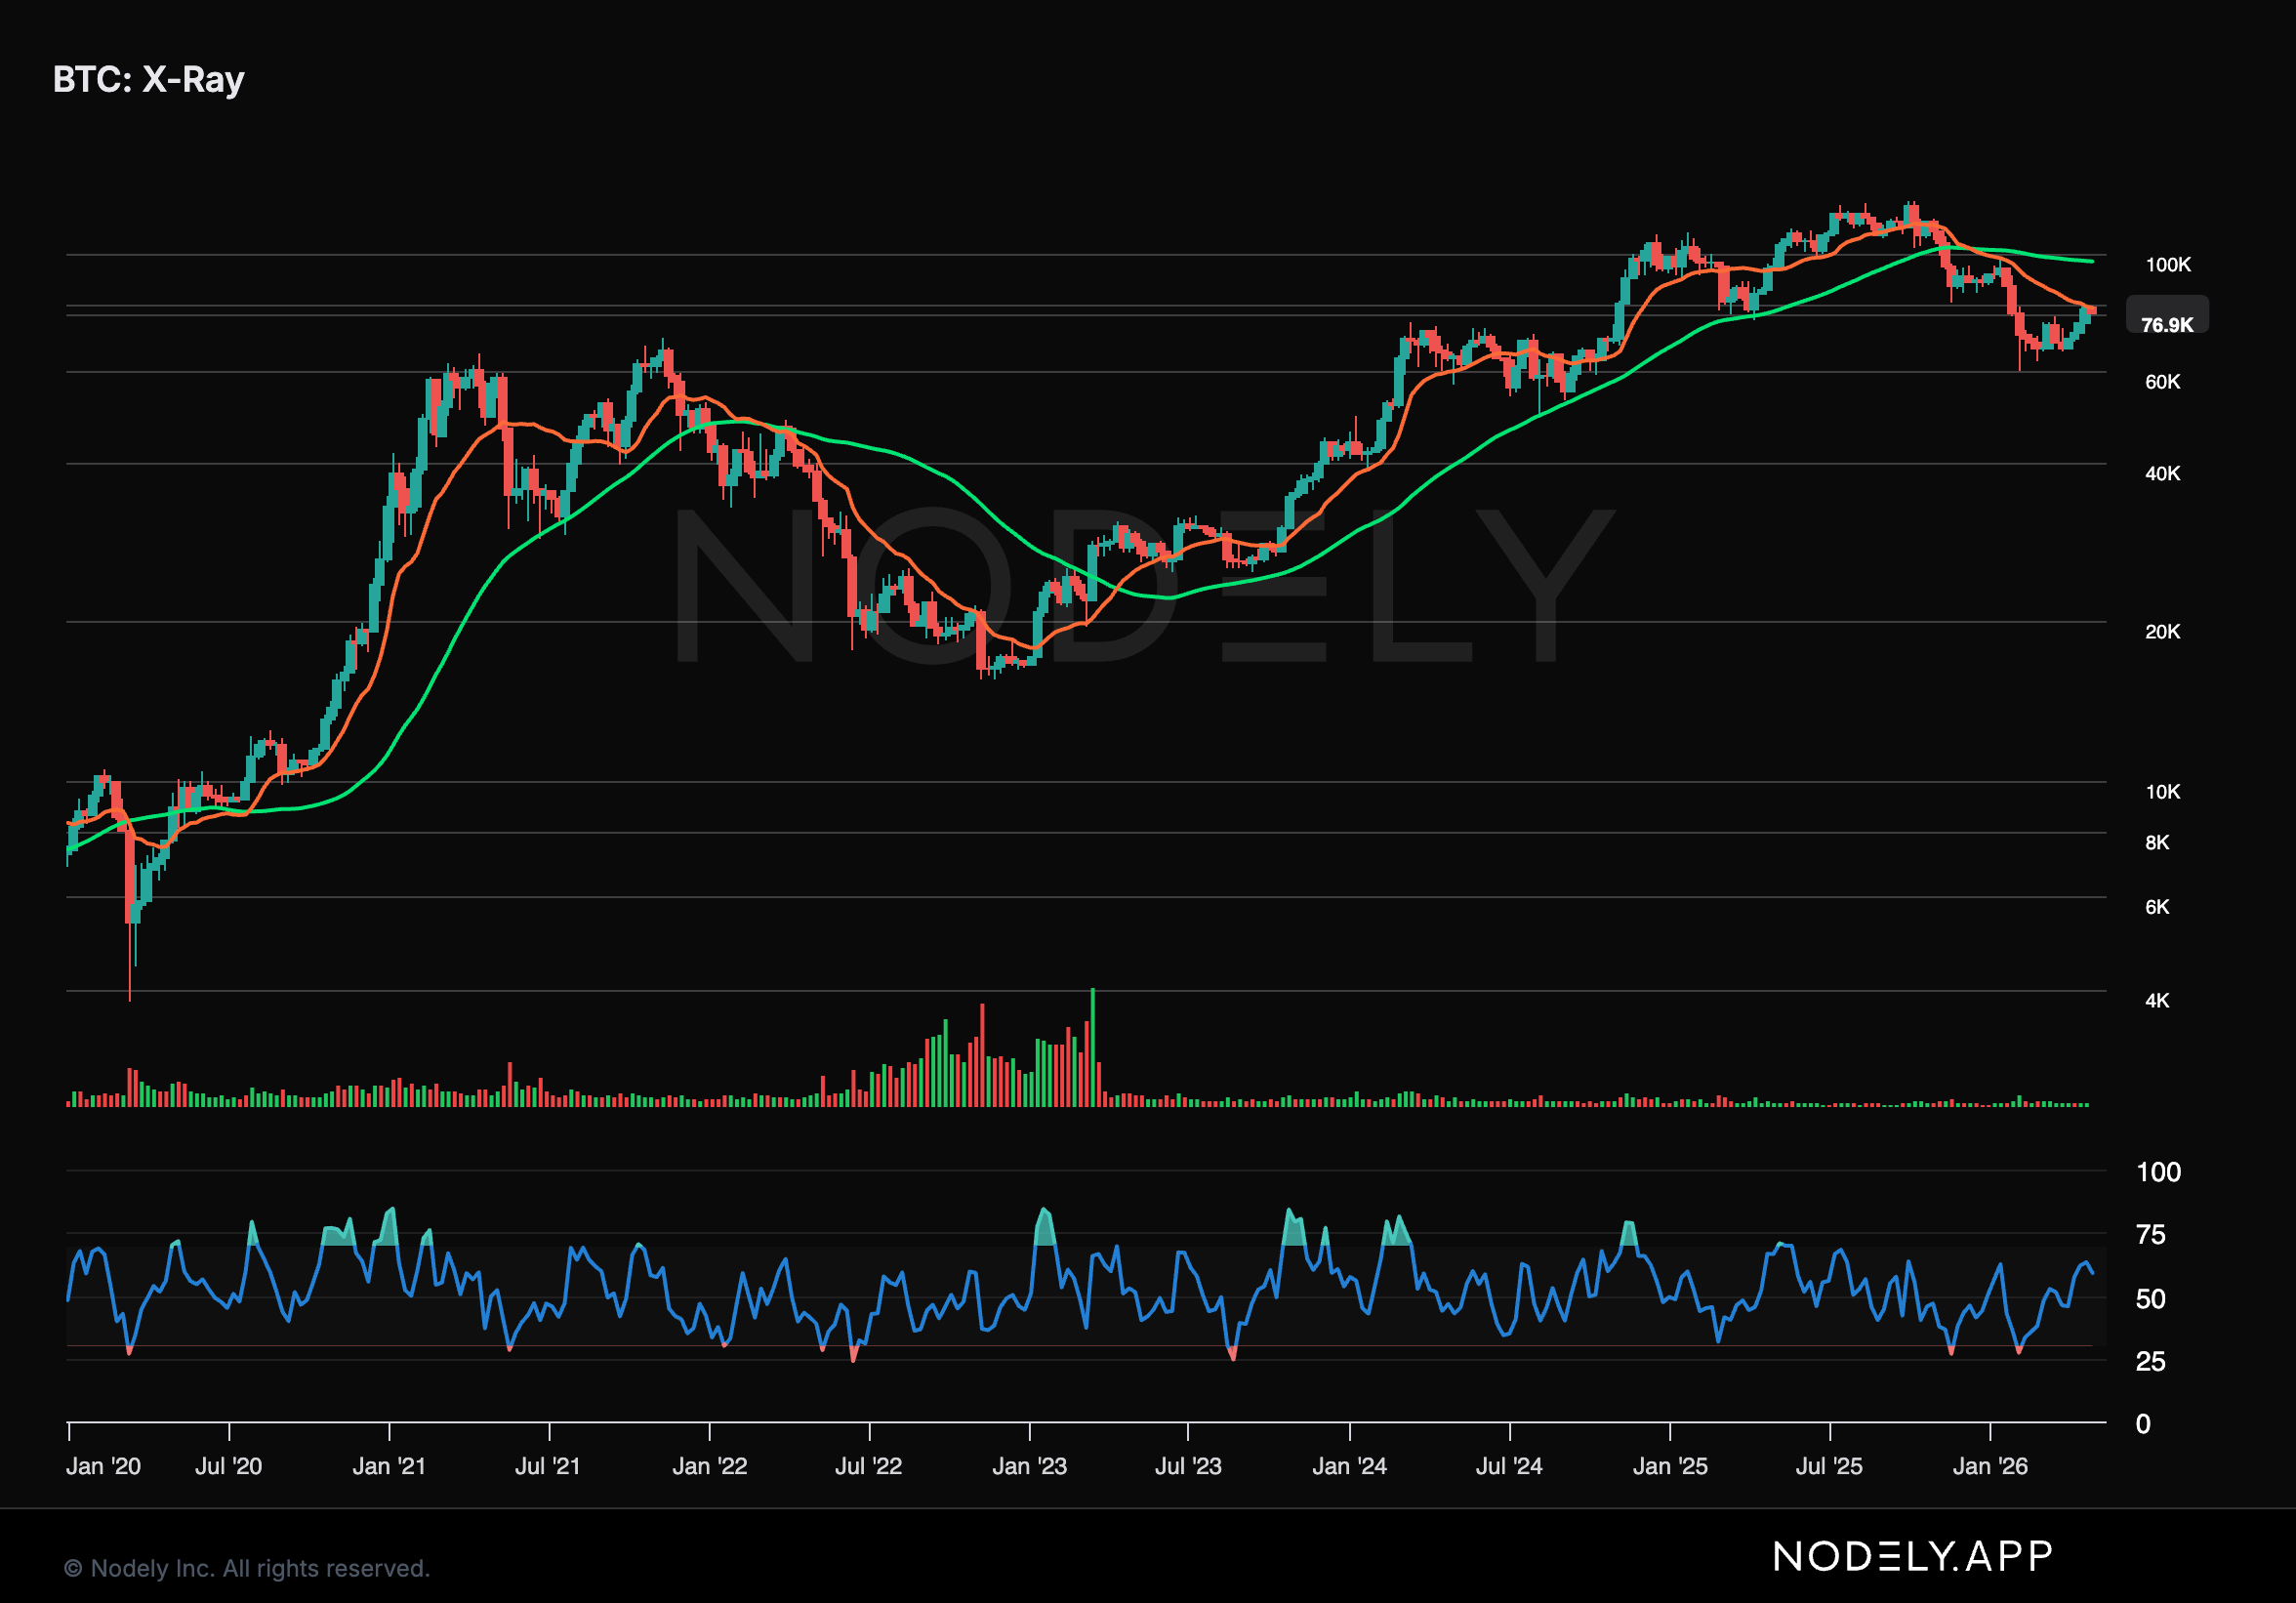Click the Jan '23 time axis marker
2296x1603 pixels.
pos(1029,1466)
